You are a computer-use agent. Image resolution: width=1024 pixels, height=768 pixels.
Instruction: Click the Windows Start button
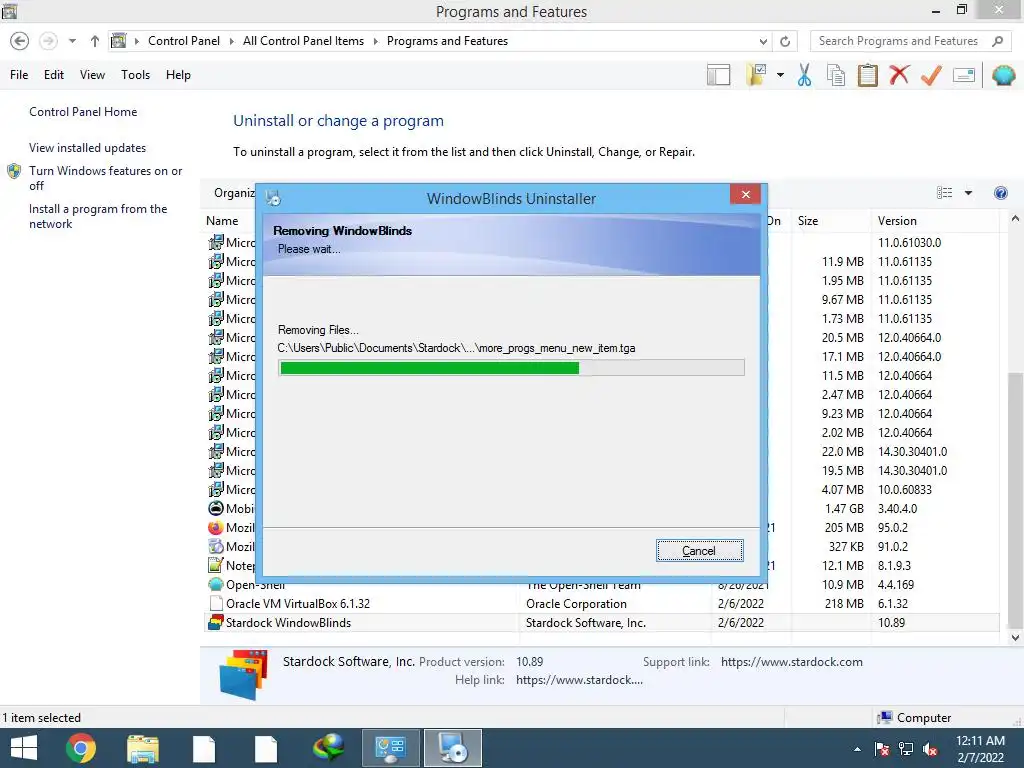click(24, 748)
